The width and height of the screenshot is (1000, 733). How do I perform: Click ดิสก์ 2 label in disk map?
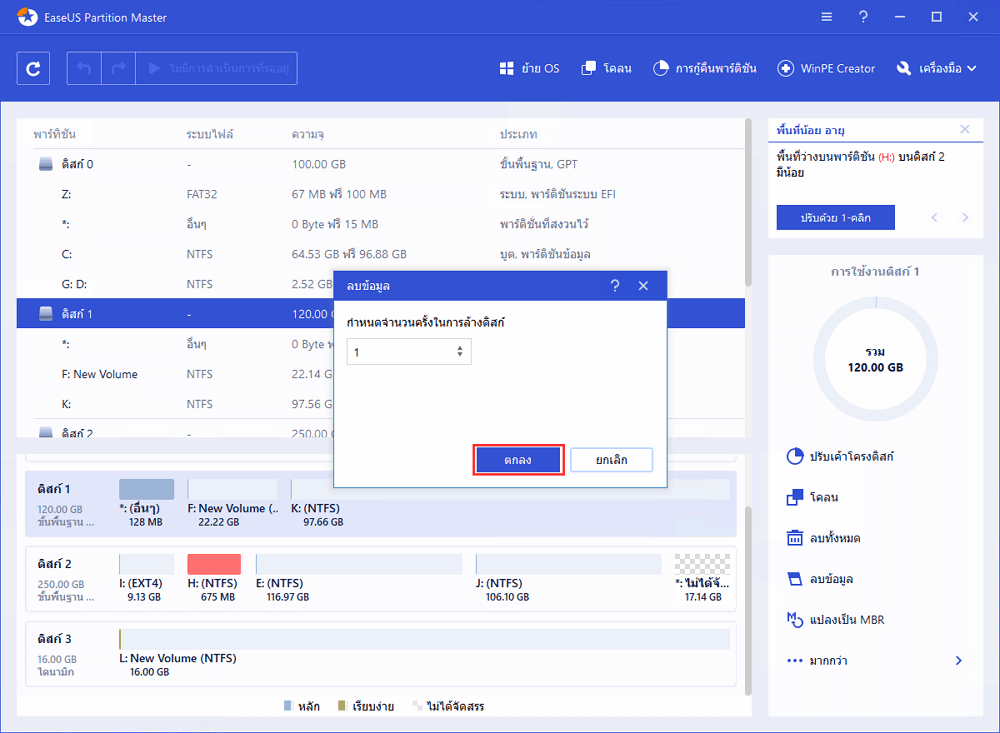(54, 564)
